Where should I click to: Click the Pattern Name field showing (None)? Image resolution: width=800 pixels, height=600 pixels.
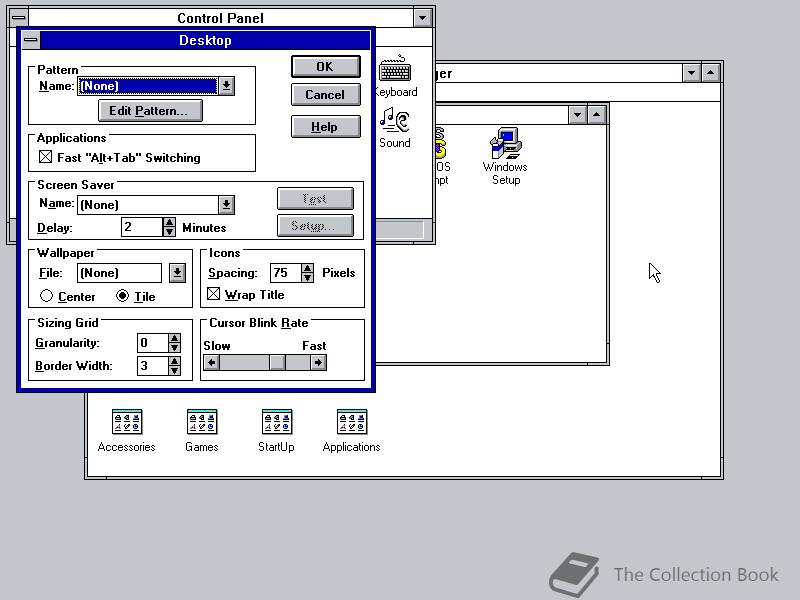148,86
